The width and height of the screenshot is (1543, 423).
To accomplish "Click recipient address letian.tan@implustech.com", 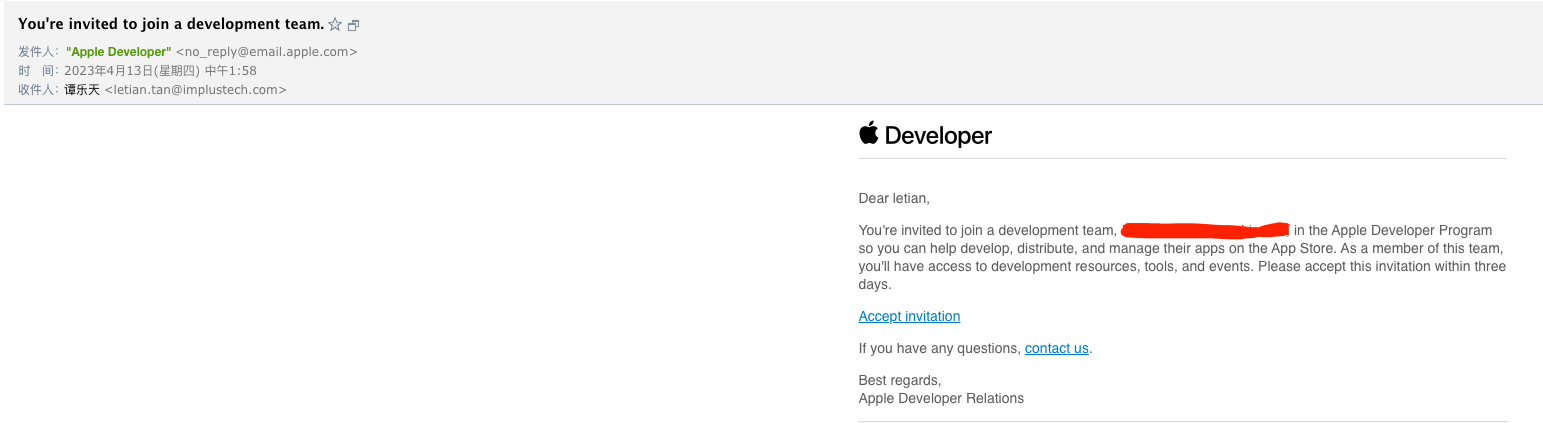I will coord(196,89).
